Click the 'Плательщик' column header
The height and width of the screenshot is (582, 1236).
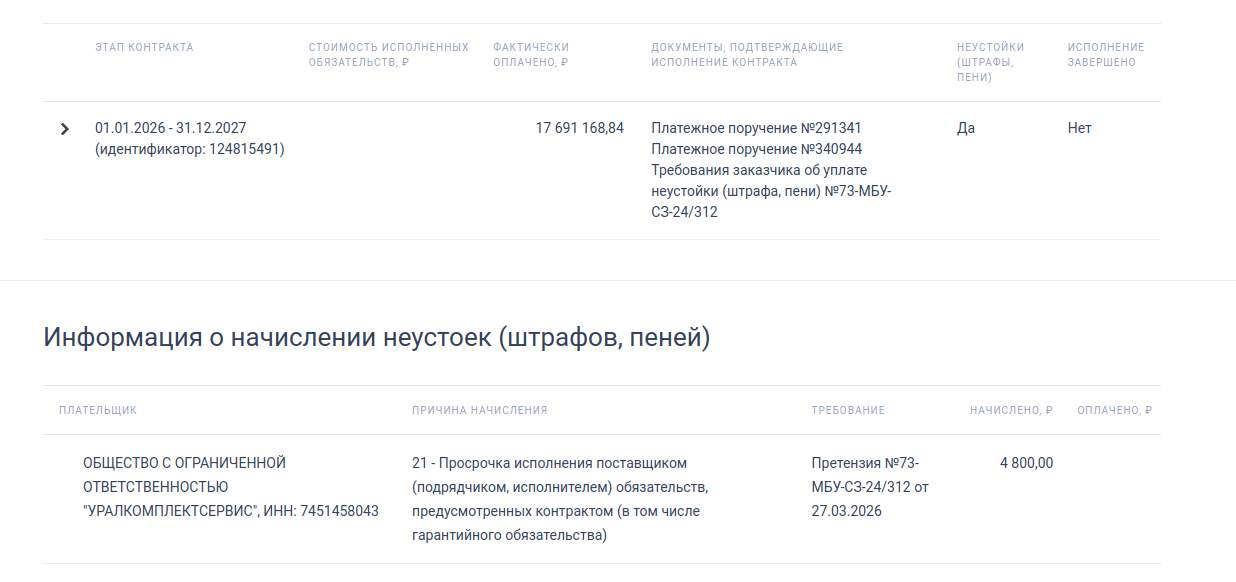[98, 410]
